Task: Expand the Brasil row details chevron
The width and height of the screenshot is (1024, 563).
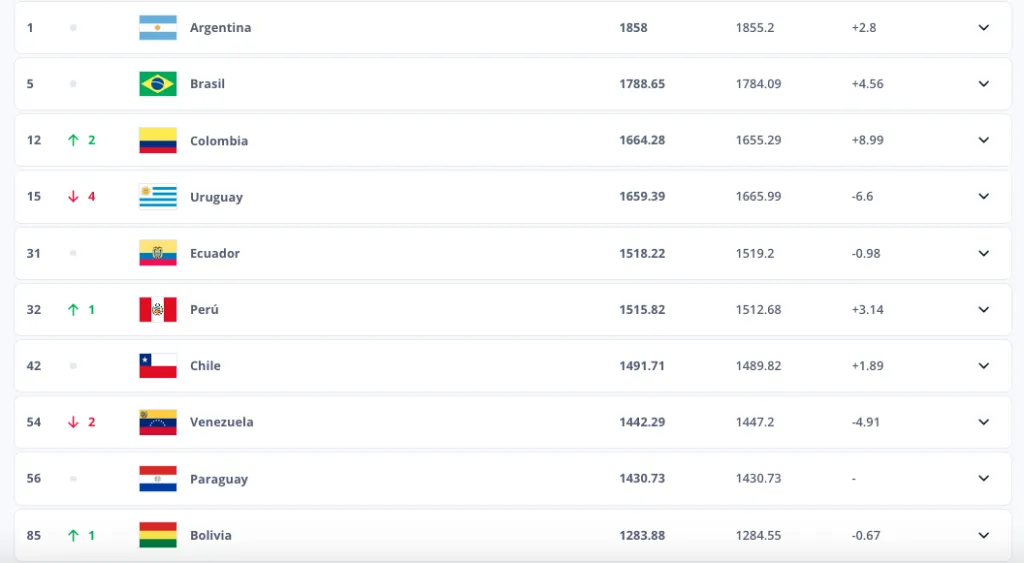Action: click(983, 84)
